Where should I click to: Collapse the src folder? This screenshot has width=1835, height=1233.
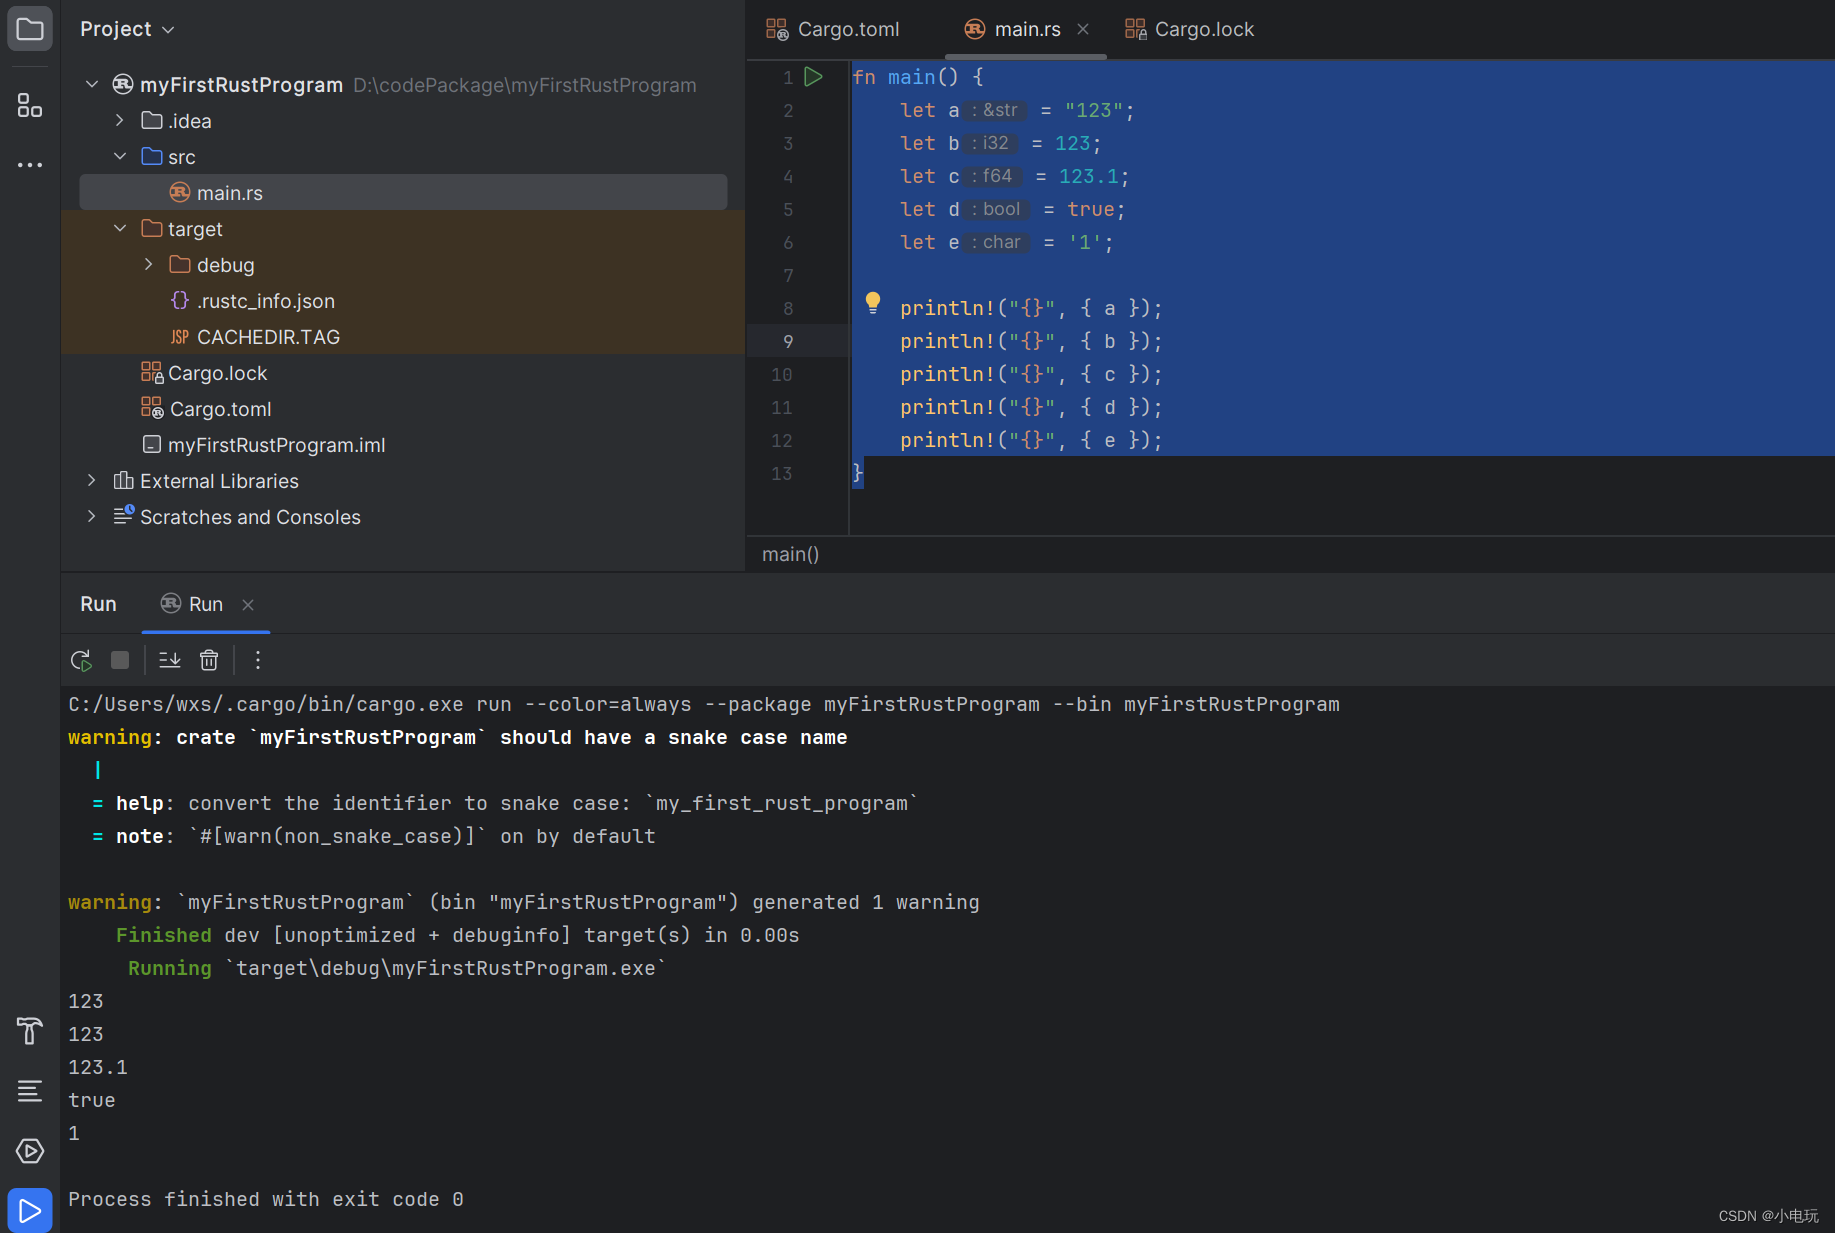tap(120, 156)
